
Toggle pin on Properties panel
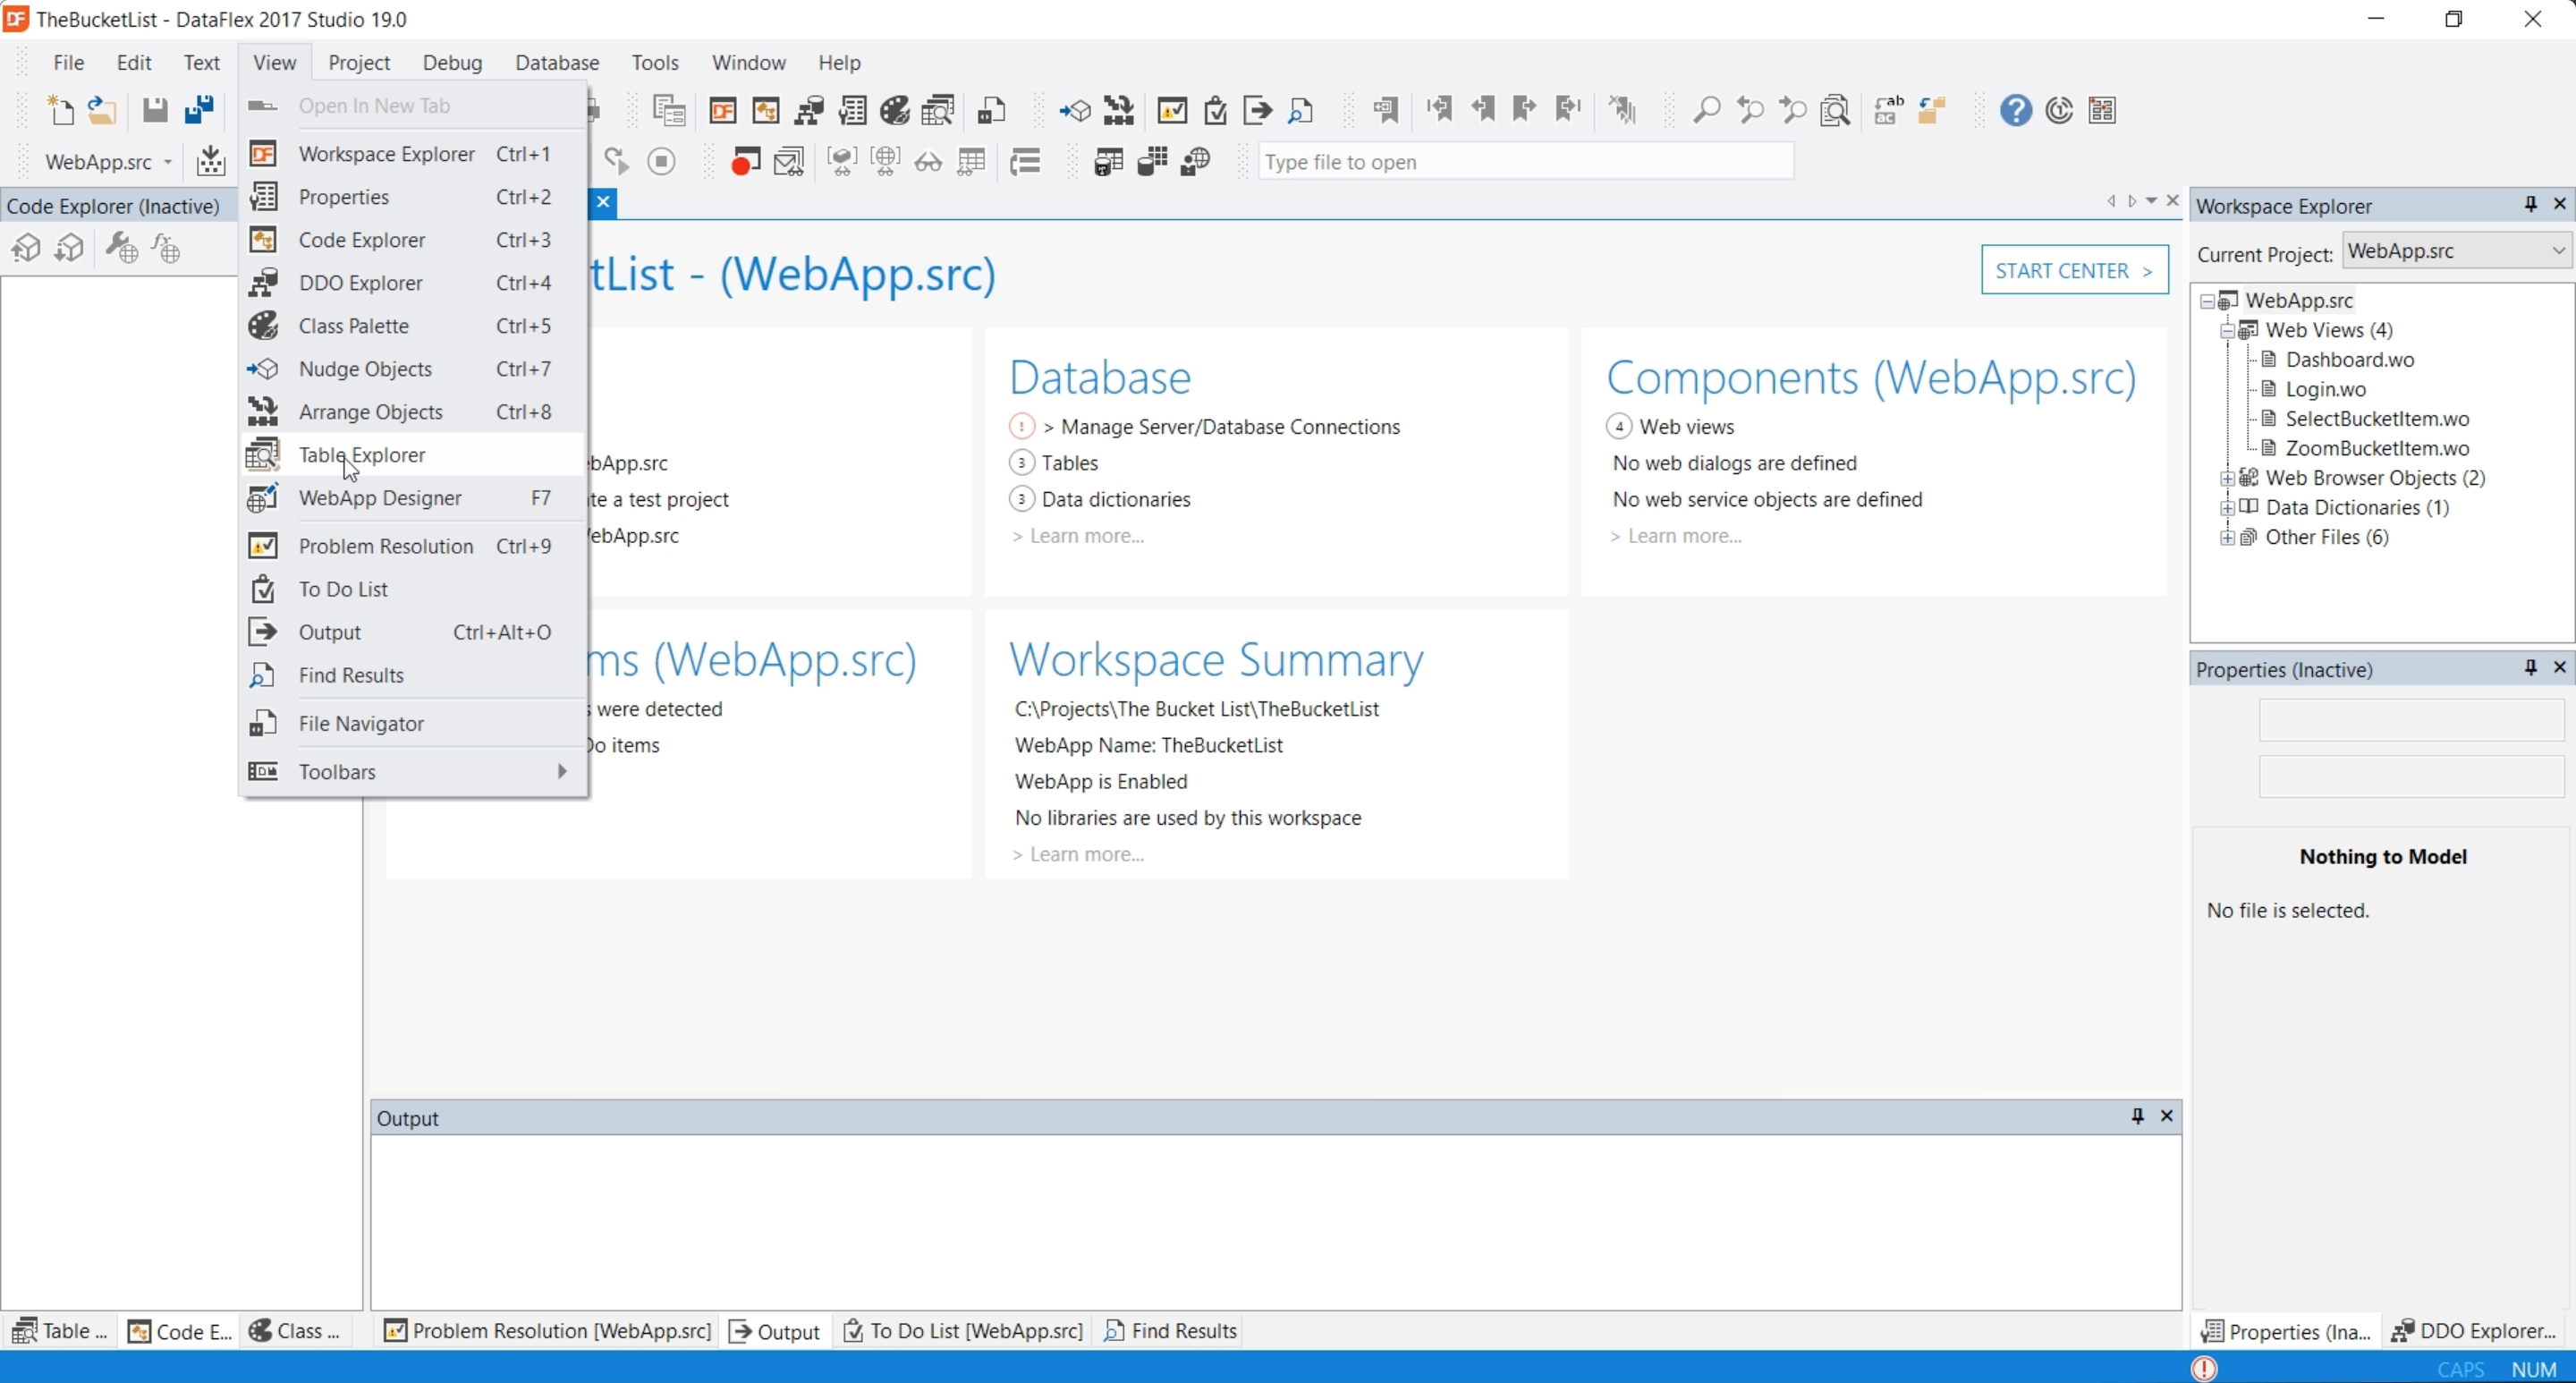pyautogui.click(x=2530, y=668)
